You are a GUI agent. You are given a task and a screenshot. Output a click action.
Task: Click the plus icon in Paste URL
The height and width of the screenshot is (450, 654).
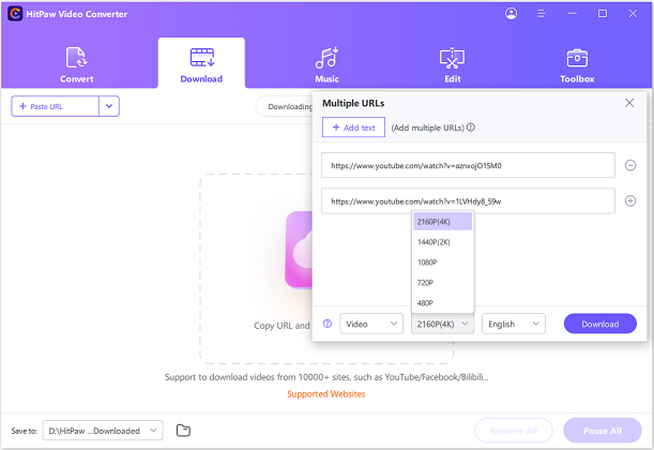pyautogui.click(x=23, y=106)
